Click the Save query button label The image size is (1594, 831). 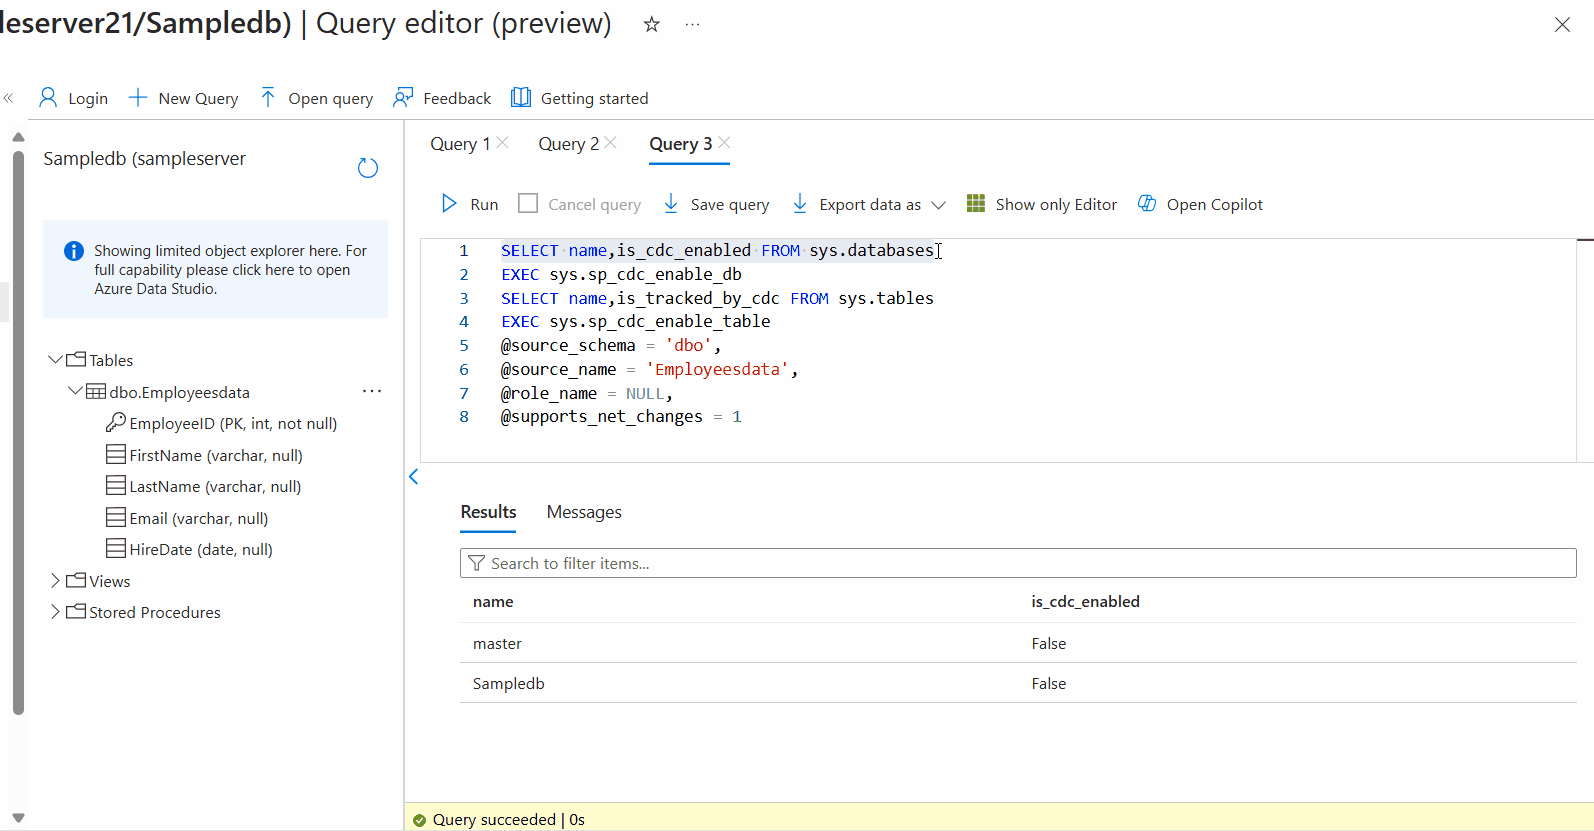coord(730,205)
